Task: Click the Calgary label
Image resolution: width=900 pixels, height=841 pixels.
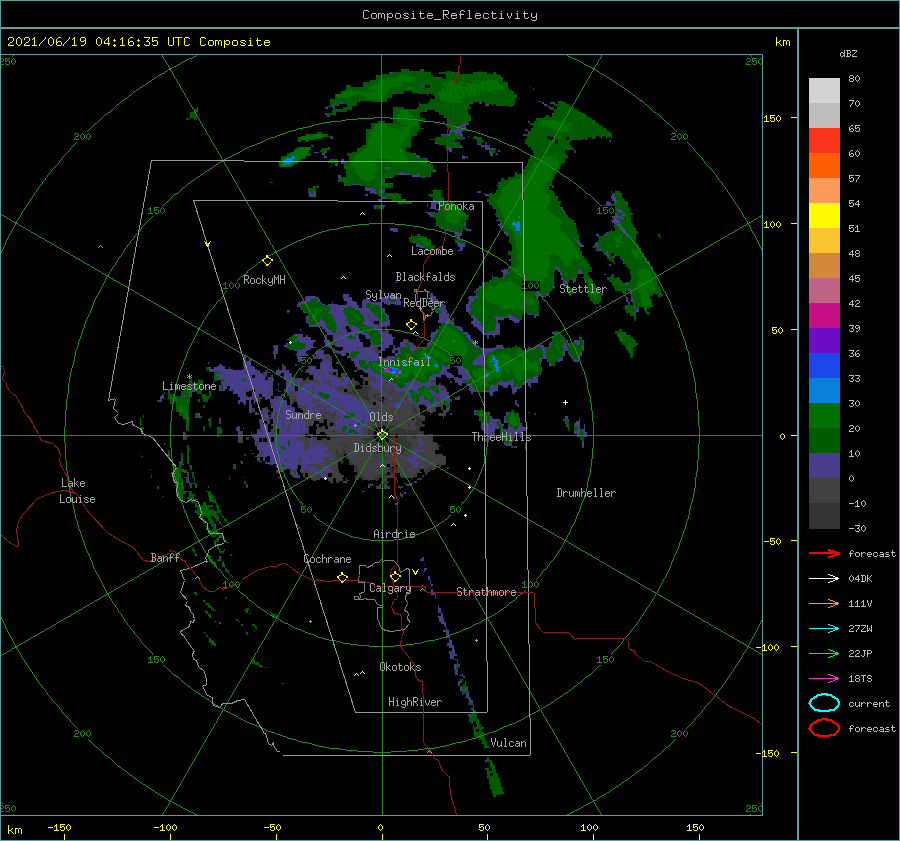Action: pyautogui.click(x=390, y=588)
